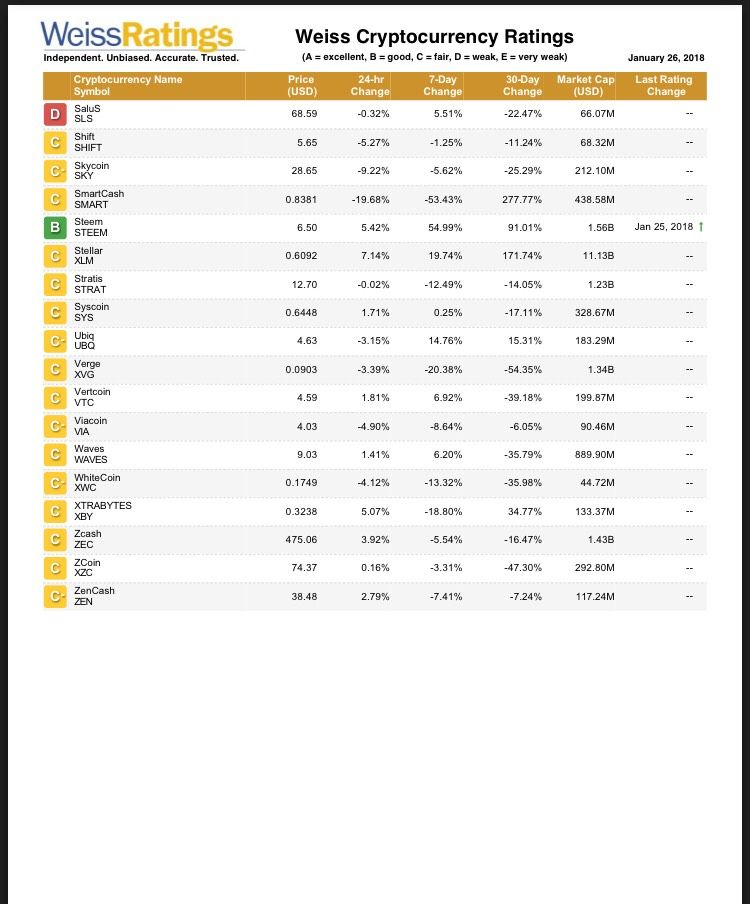Click the green B rating badge for Steem
The height and width of the screenshot is (904, 753).
(x=56, y=228)
